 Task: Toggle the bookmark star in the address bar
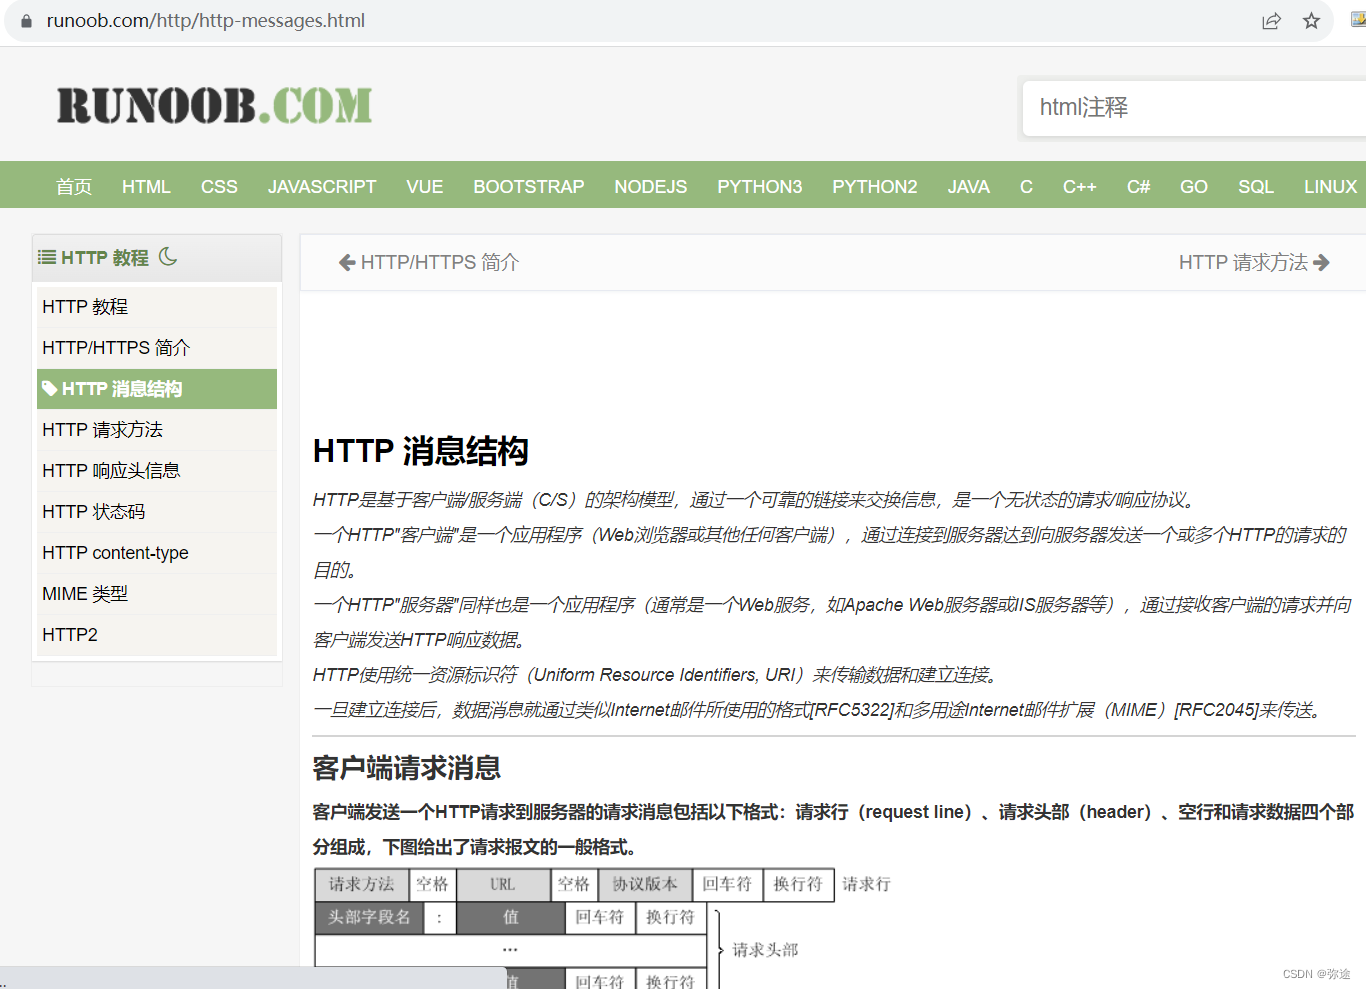1310,20
